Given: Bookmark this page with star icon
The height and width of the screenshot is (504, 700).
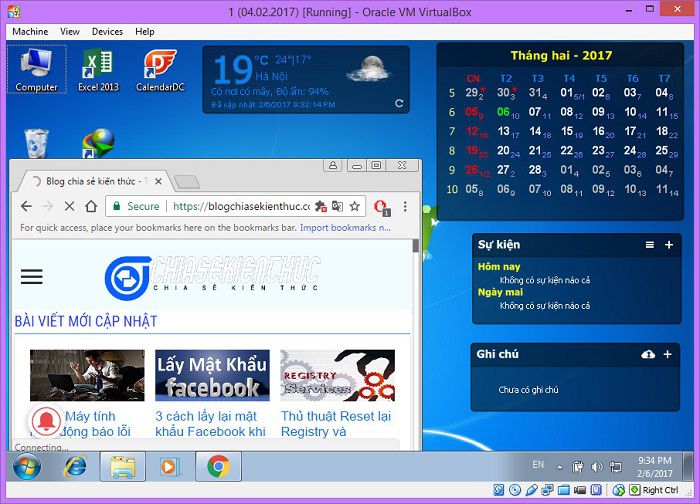Looking at the screenshot, I should (354, 206).
